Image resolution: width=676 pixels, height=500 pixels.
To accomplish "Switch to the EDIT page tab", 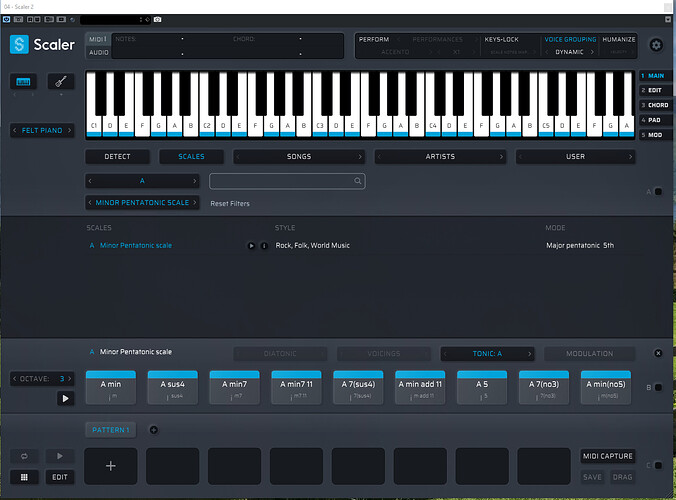I will point(655,91).
